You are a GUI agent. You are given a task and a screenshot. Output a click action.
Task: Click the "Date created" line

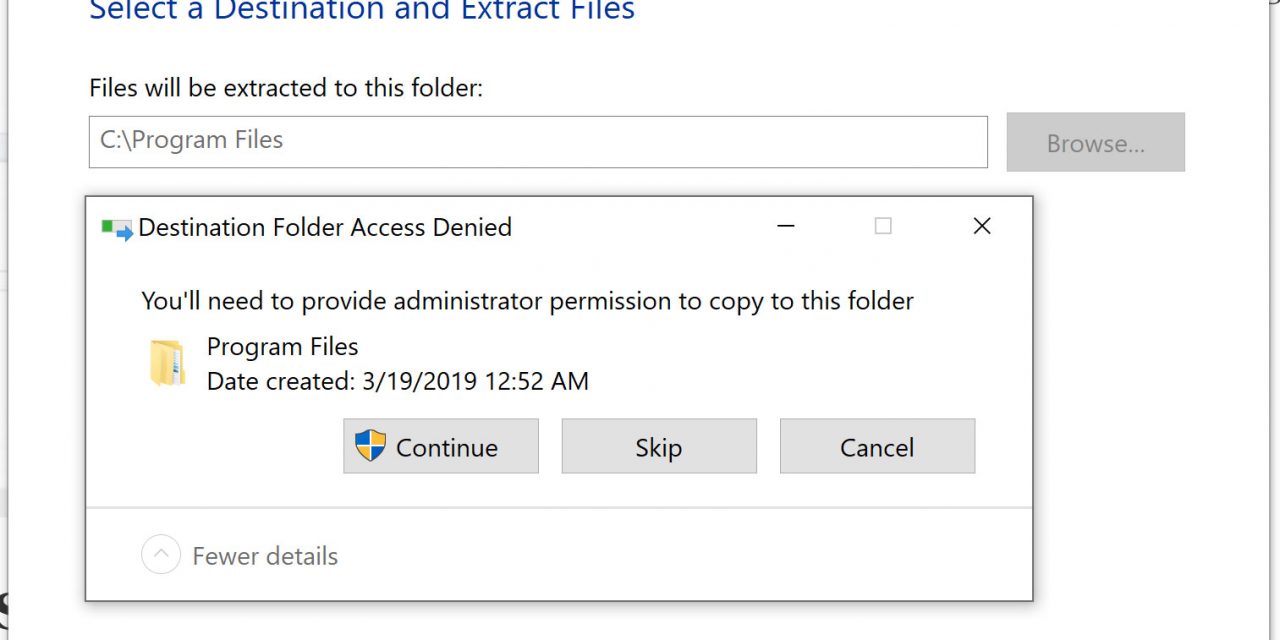pyautogui.click(x=397, y=381)
